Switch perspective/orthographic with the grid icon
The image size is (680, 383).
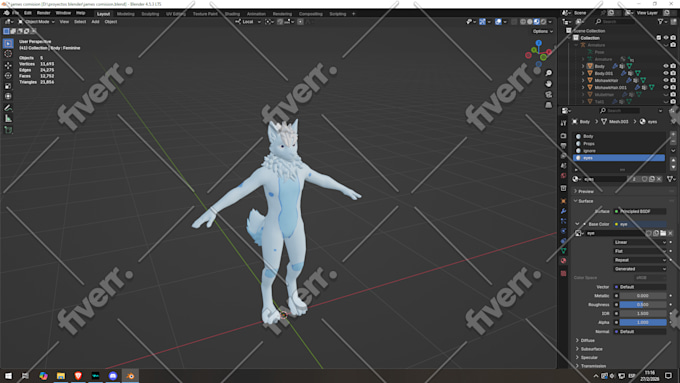(x=549, y=105)
